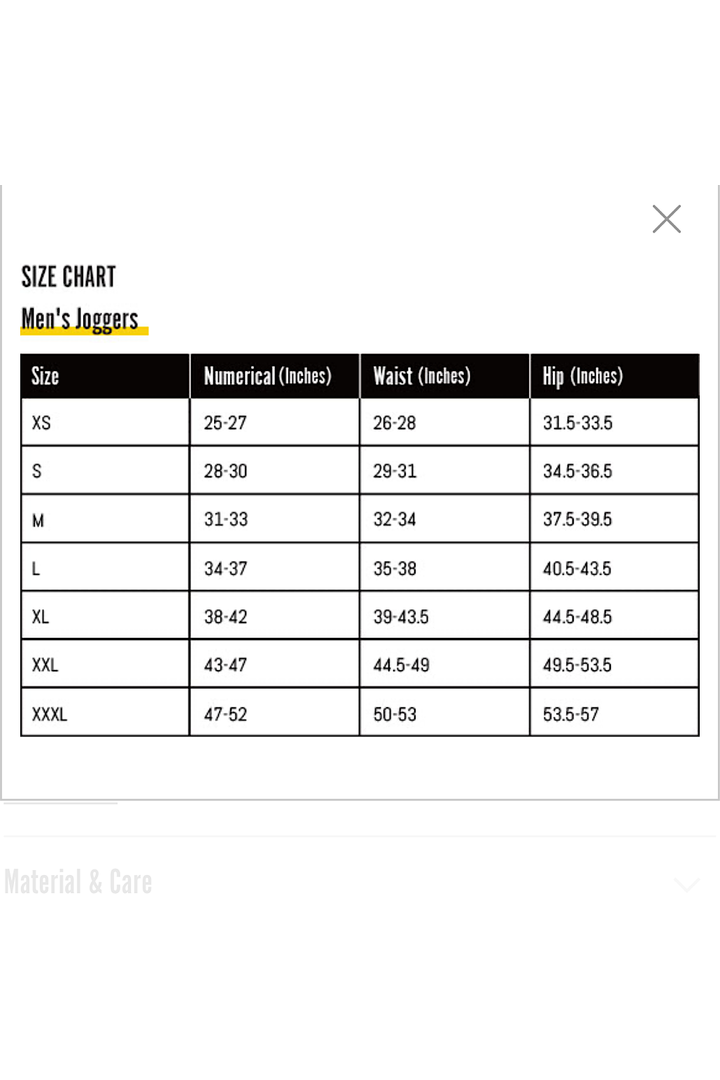This screenshot has width=720, height=1080.
Task: Choose the XXXL size cell
Action: pos(49,714)
